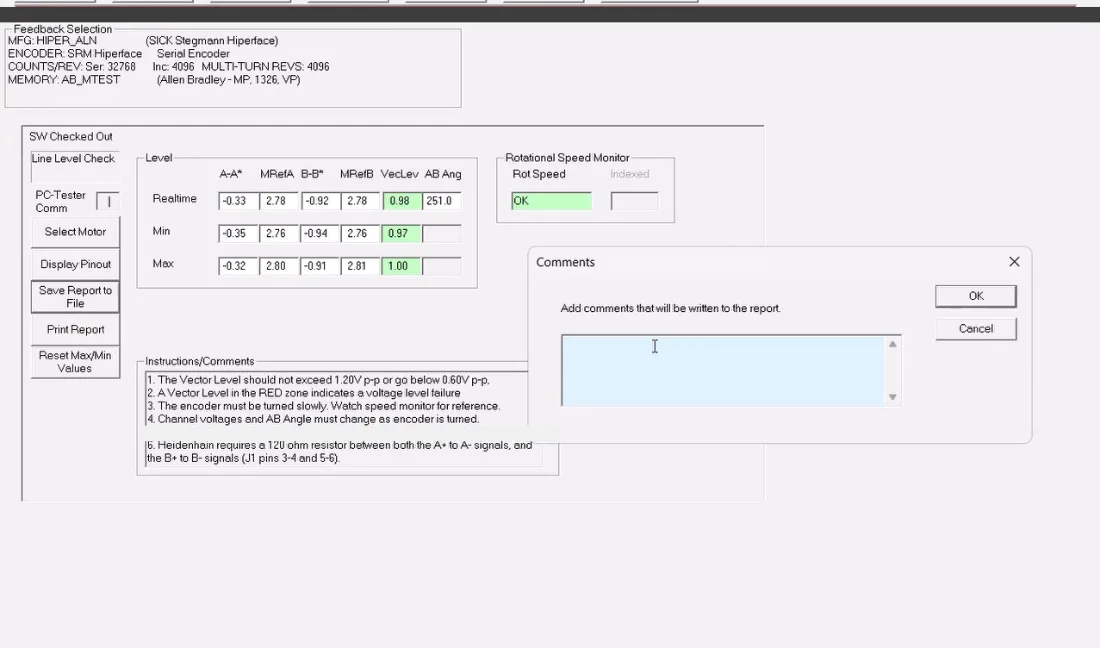1100x648 pixels.
Task: Click 'MULTI-TURN REVS: 4096' text
Action: (265, 67)
